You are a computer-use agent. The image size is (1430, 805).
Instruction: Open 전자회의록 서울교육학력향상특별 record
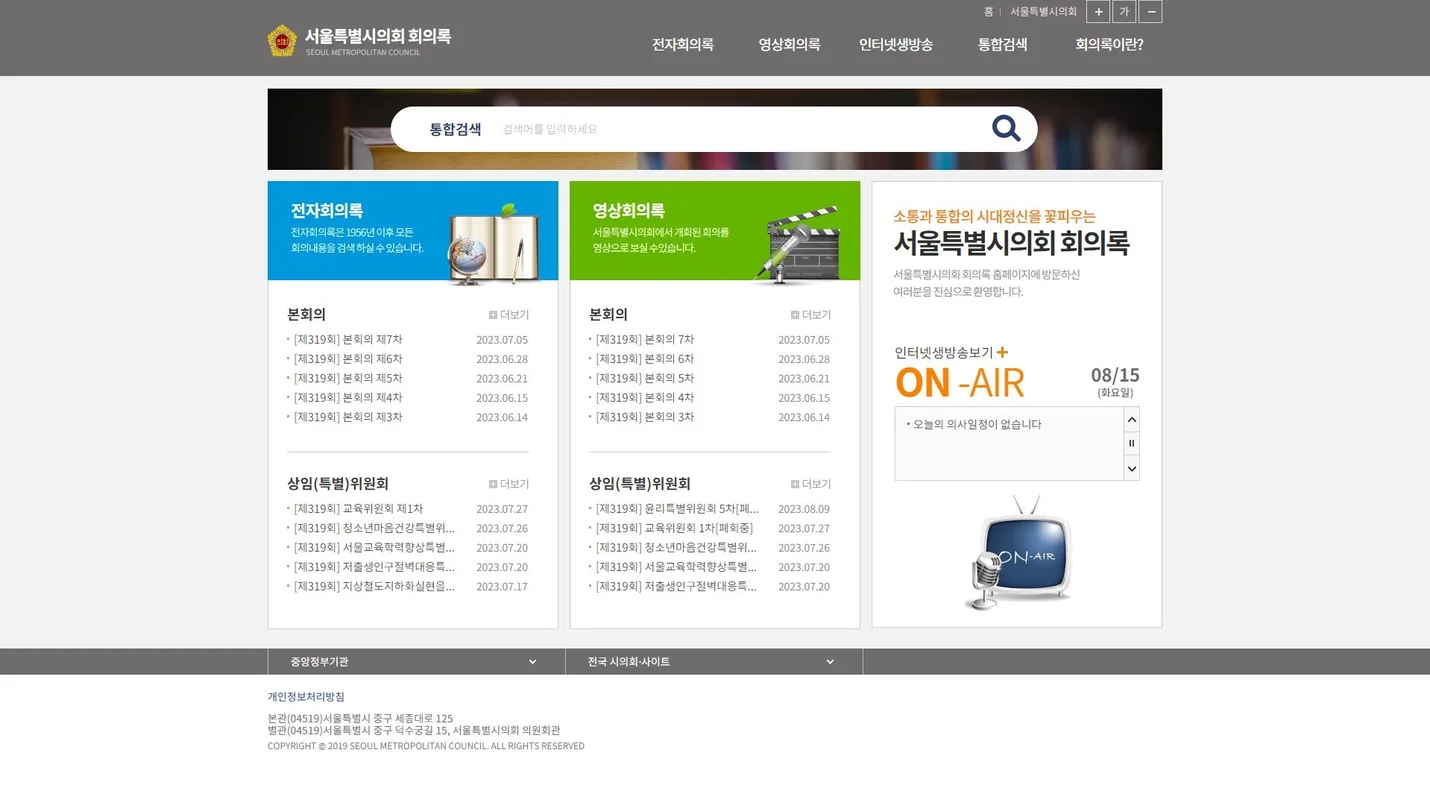point(374,548)
